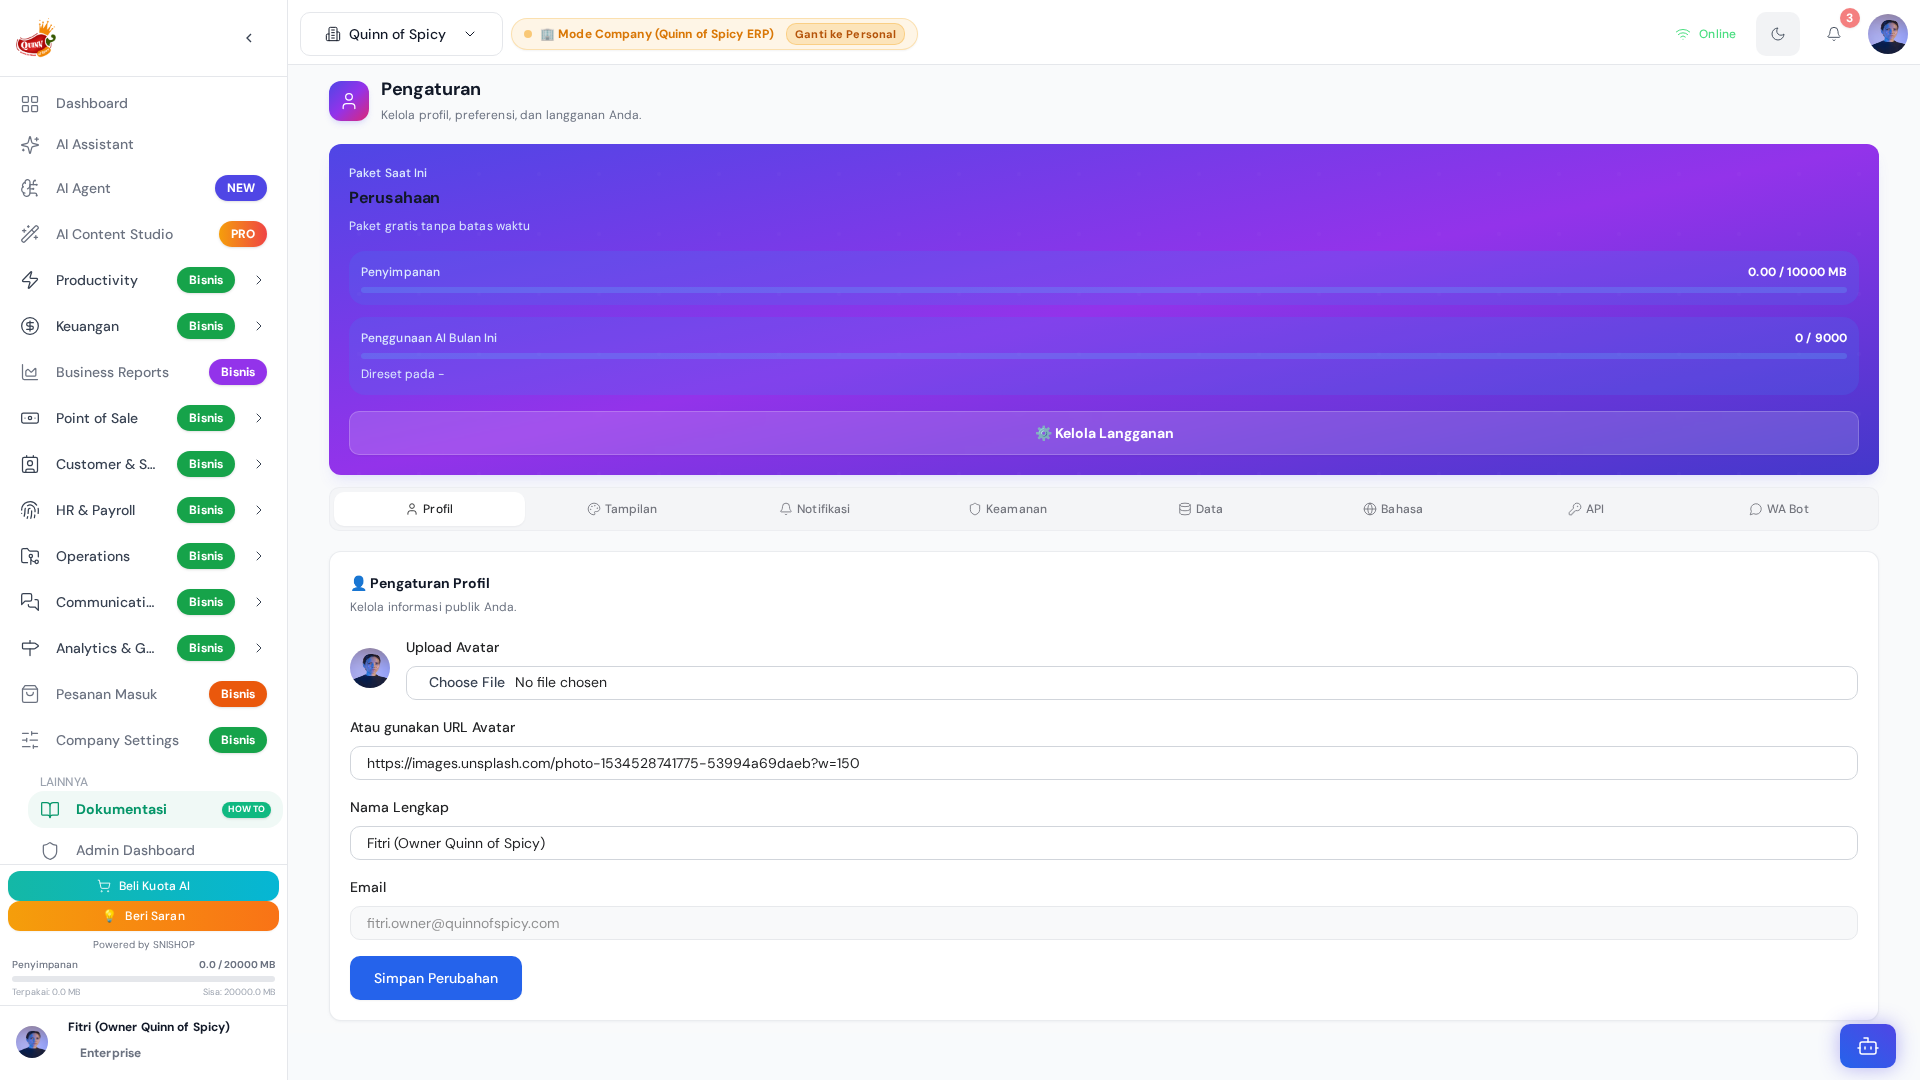Click Ganti ke Personal button
Image resolution: width=1920 pixels, height=1080 pixels.
845,34
